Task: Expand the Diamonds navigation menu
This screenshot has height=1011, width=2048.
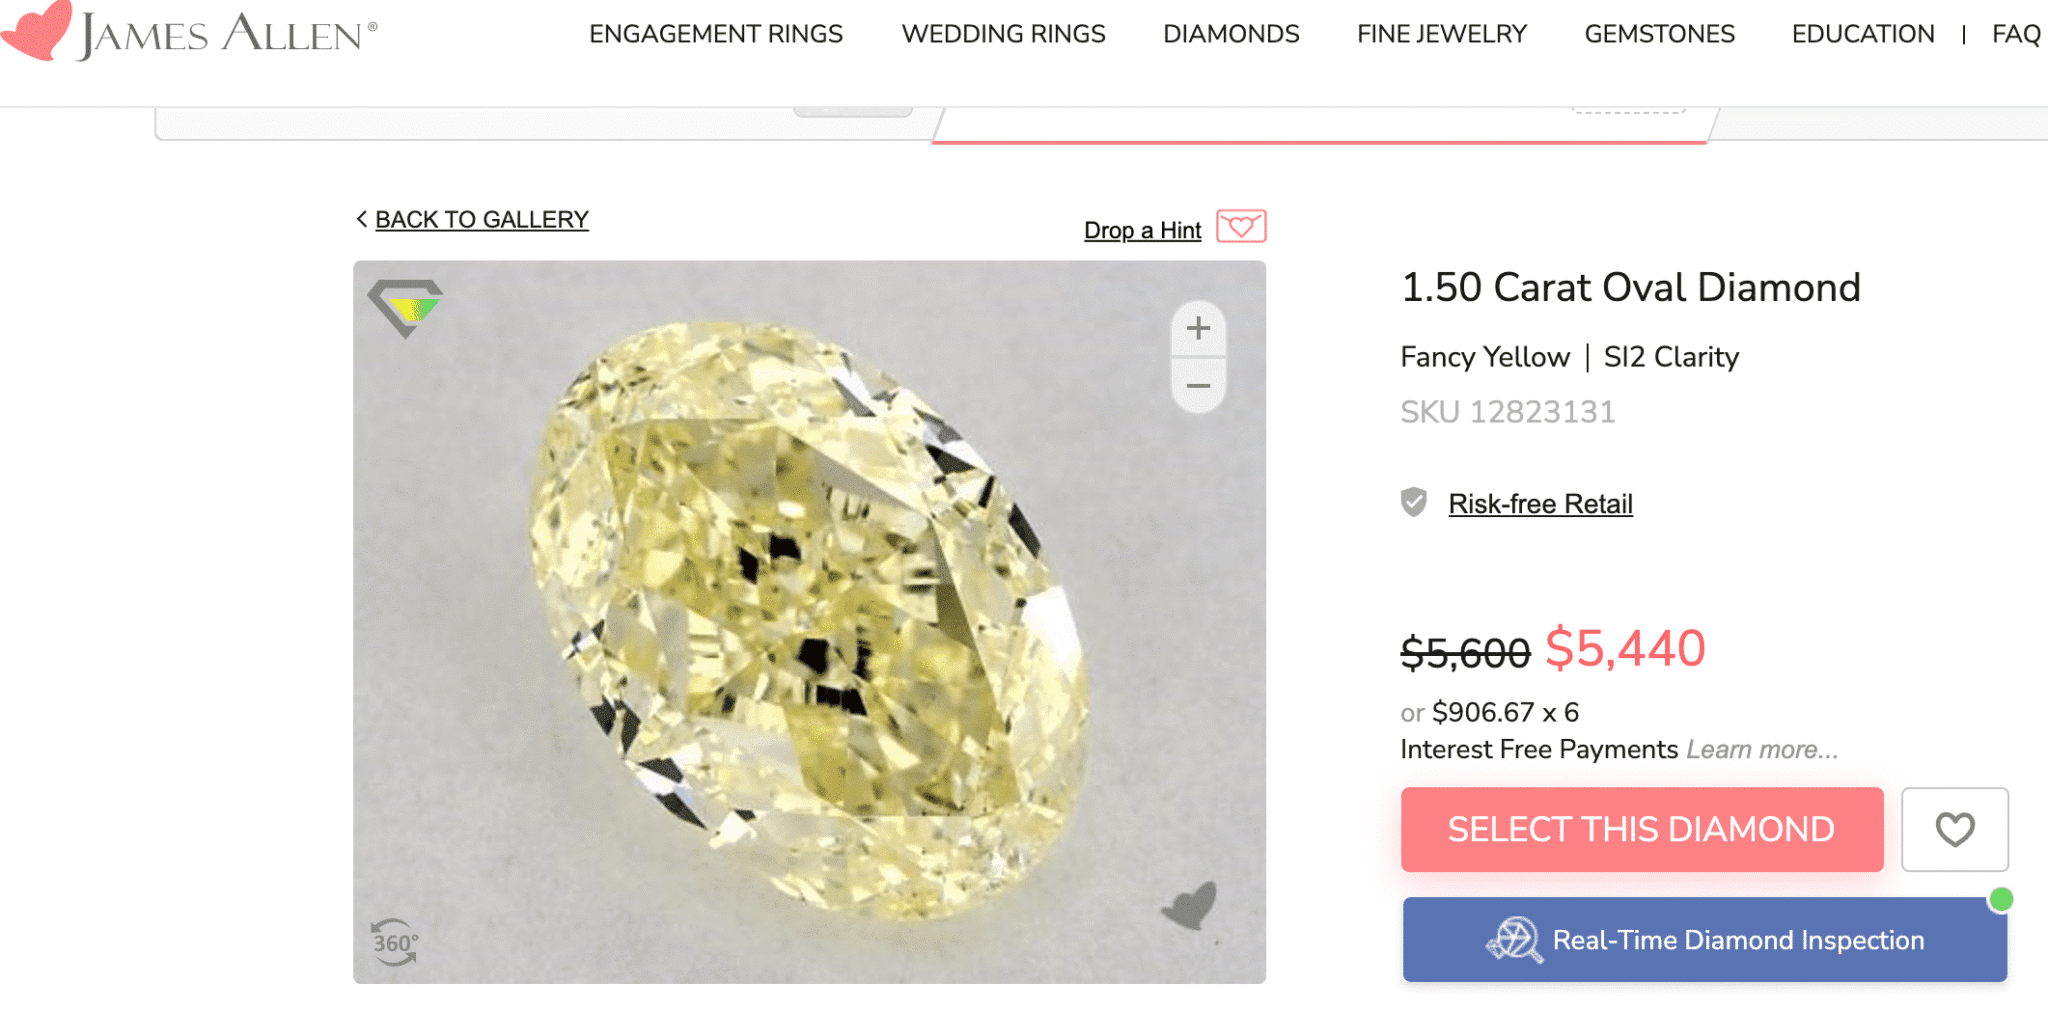Action: pos(1231,34)
